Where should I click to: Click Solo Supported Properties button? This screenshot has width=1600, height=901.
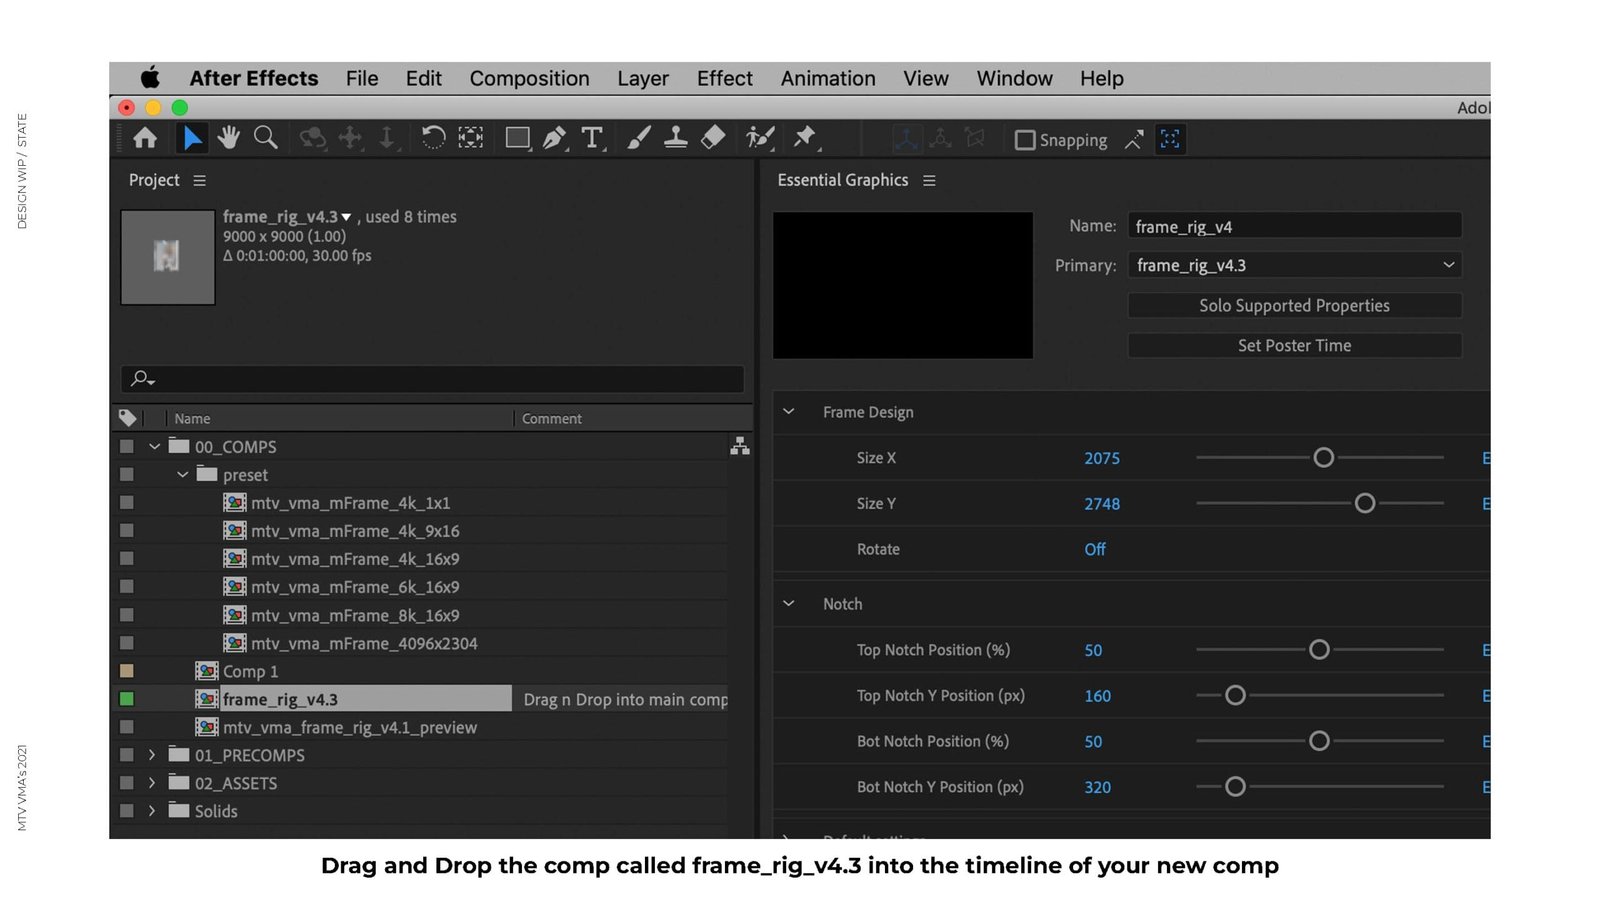coord(1295,305)
